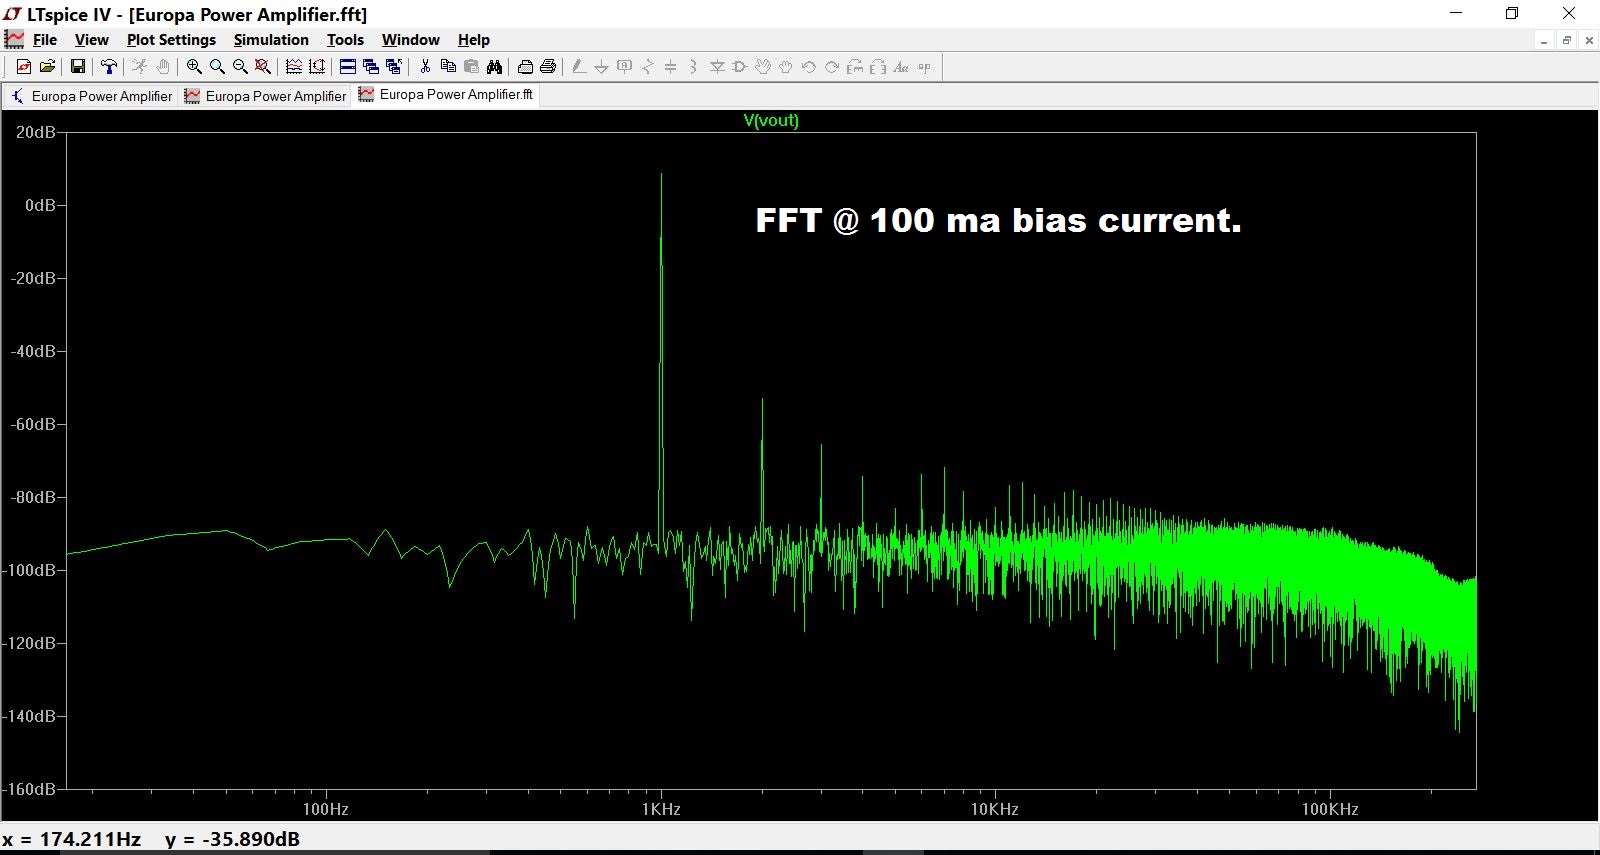Screen dimensions: 1600x855
Task: Click the Text Aa tool icon
Action: coord(901,67)
